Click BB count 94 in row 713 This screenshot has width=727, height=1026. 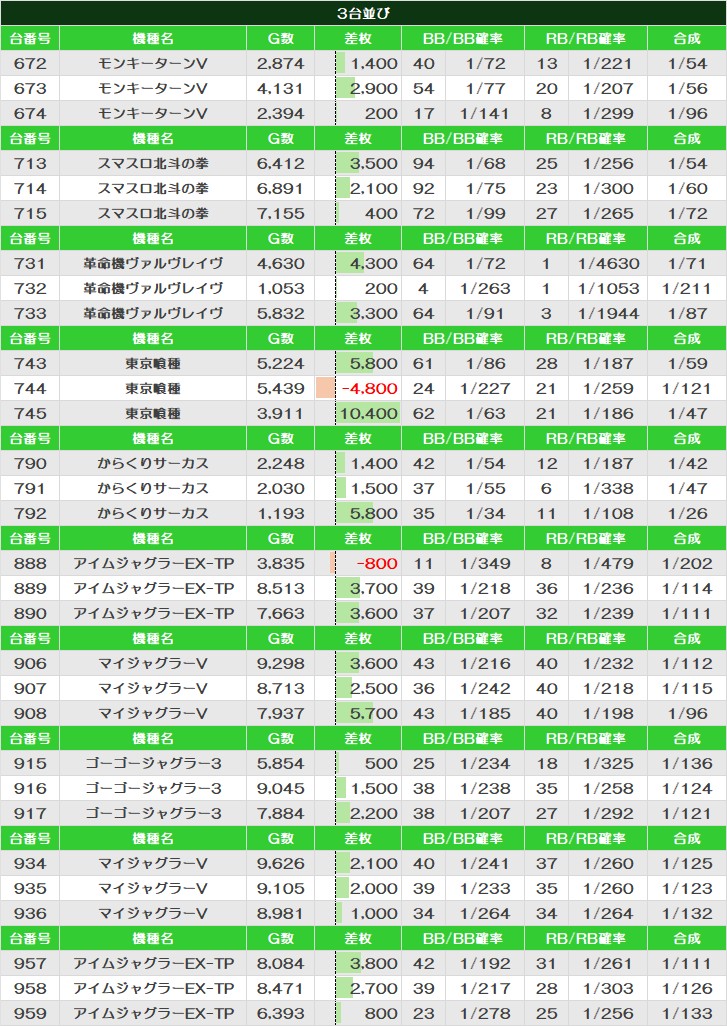click(x=423, y=164)
